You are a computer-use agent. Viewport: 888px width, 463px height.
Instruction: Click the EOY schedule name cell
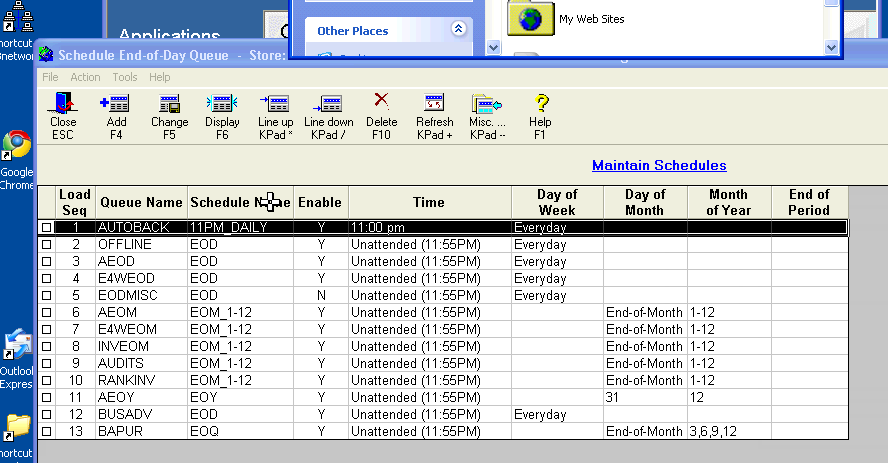point(240,397)
